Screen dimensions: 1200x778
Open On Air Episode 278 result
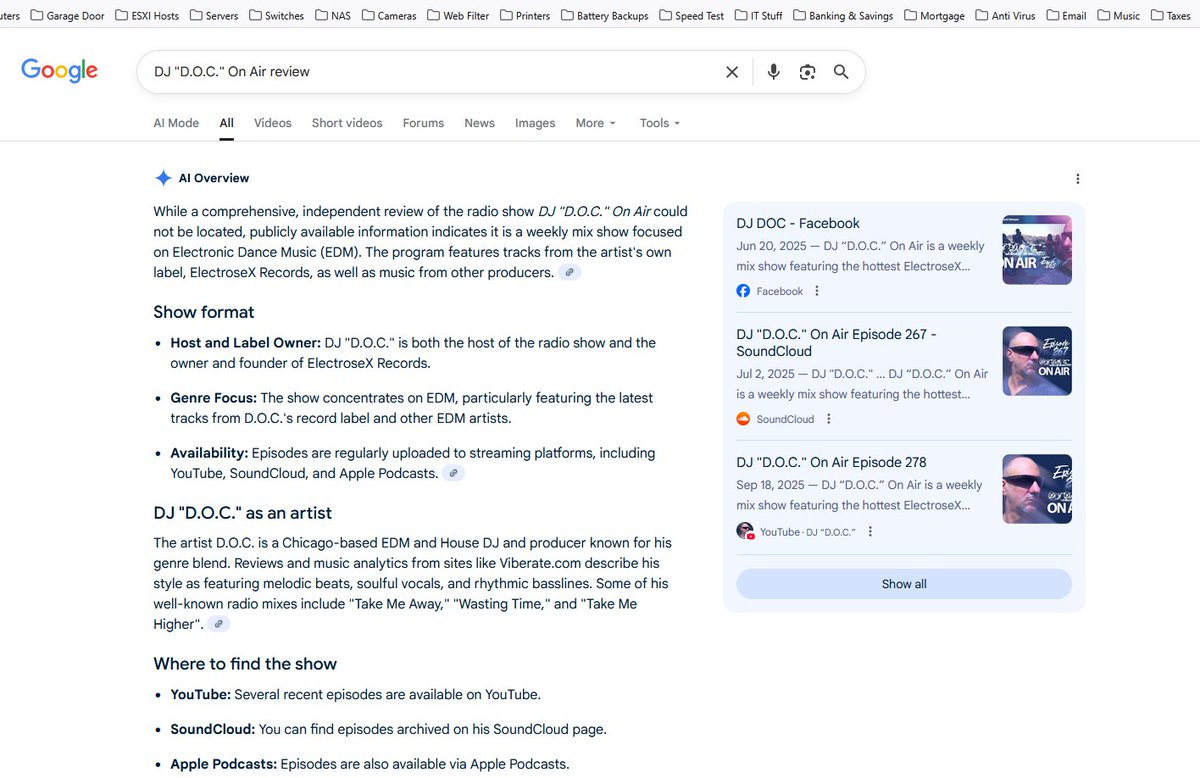tap(831, 463)
